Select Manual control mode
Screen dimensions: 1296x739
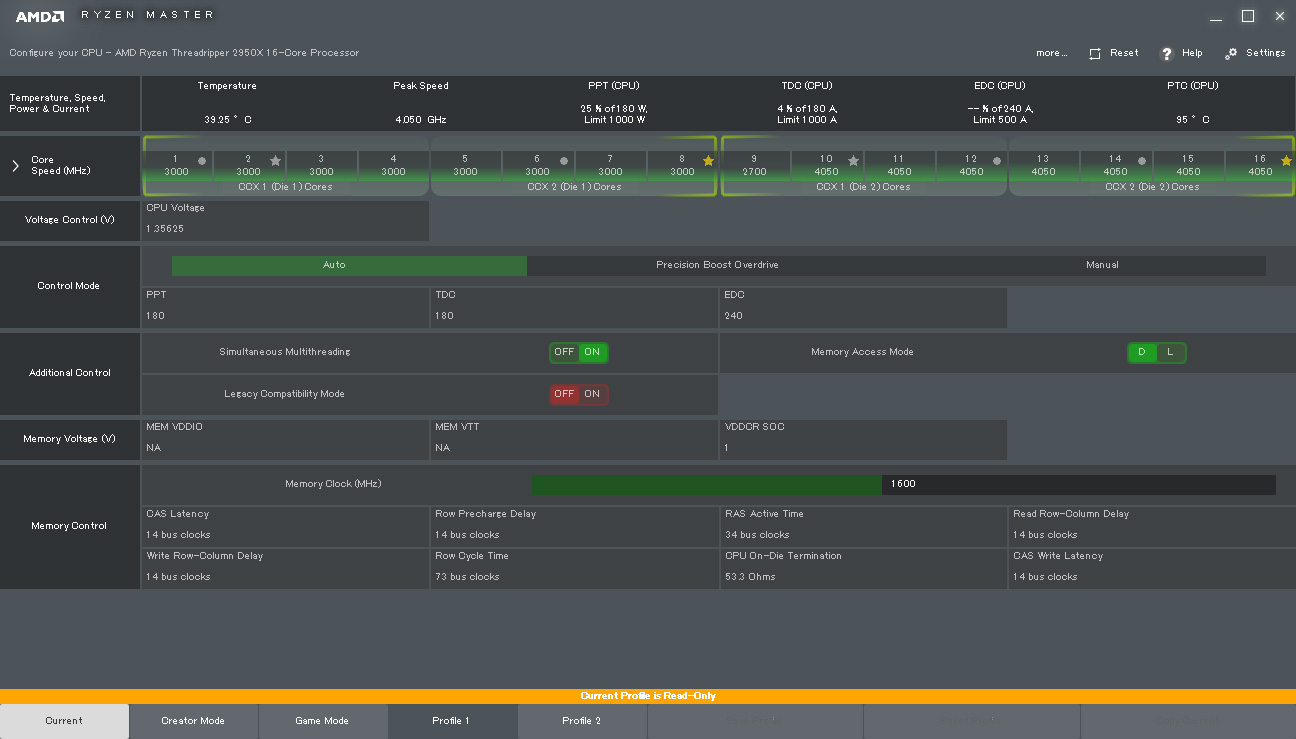(x=1102, y=265)
